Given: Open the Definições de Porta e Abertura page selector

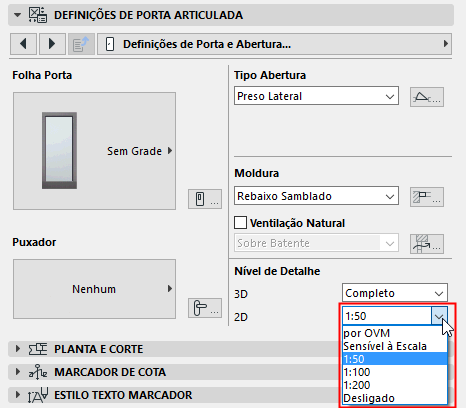Looking at the screenshot, I should [x=274, y=44].
